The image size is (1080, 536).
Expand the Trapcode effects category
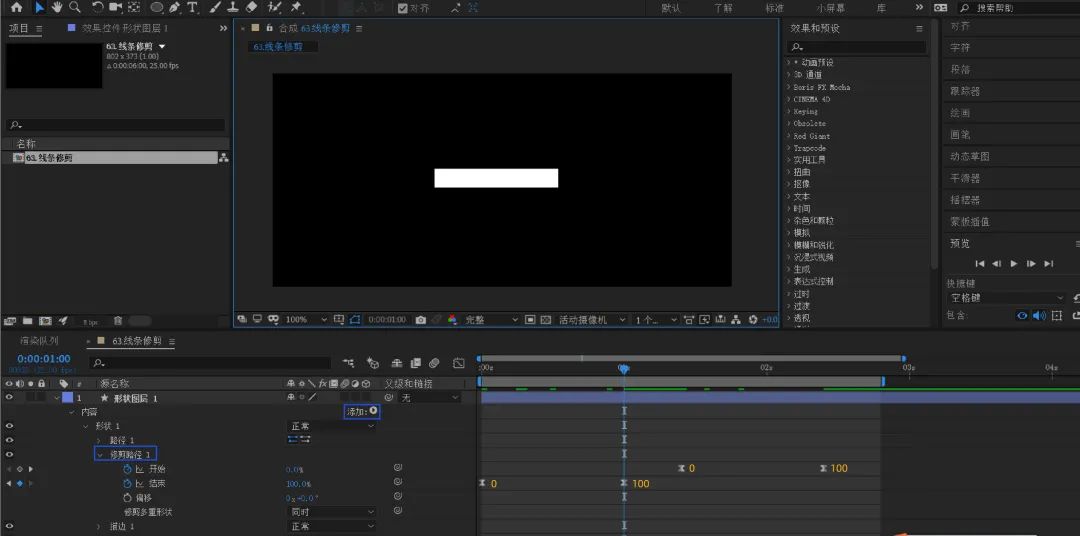point(810,148)
